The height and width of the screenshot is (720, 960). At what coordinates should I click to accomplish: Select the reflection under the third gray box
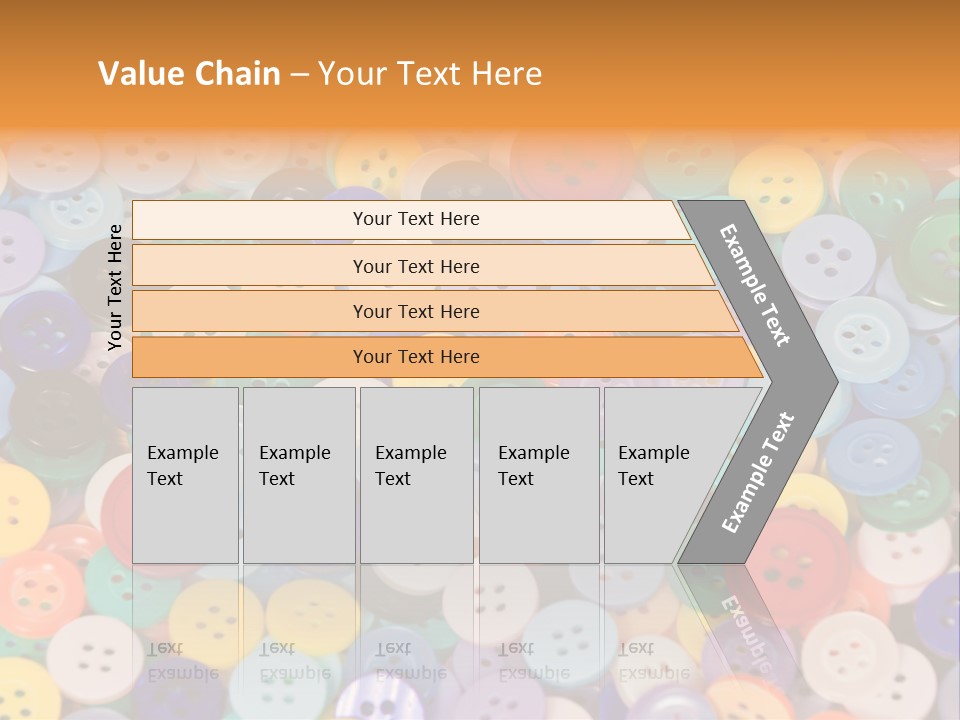coord(416,637)
